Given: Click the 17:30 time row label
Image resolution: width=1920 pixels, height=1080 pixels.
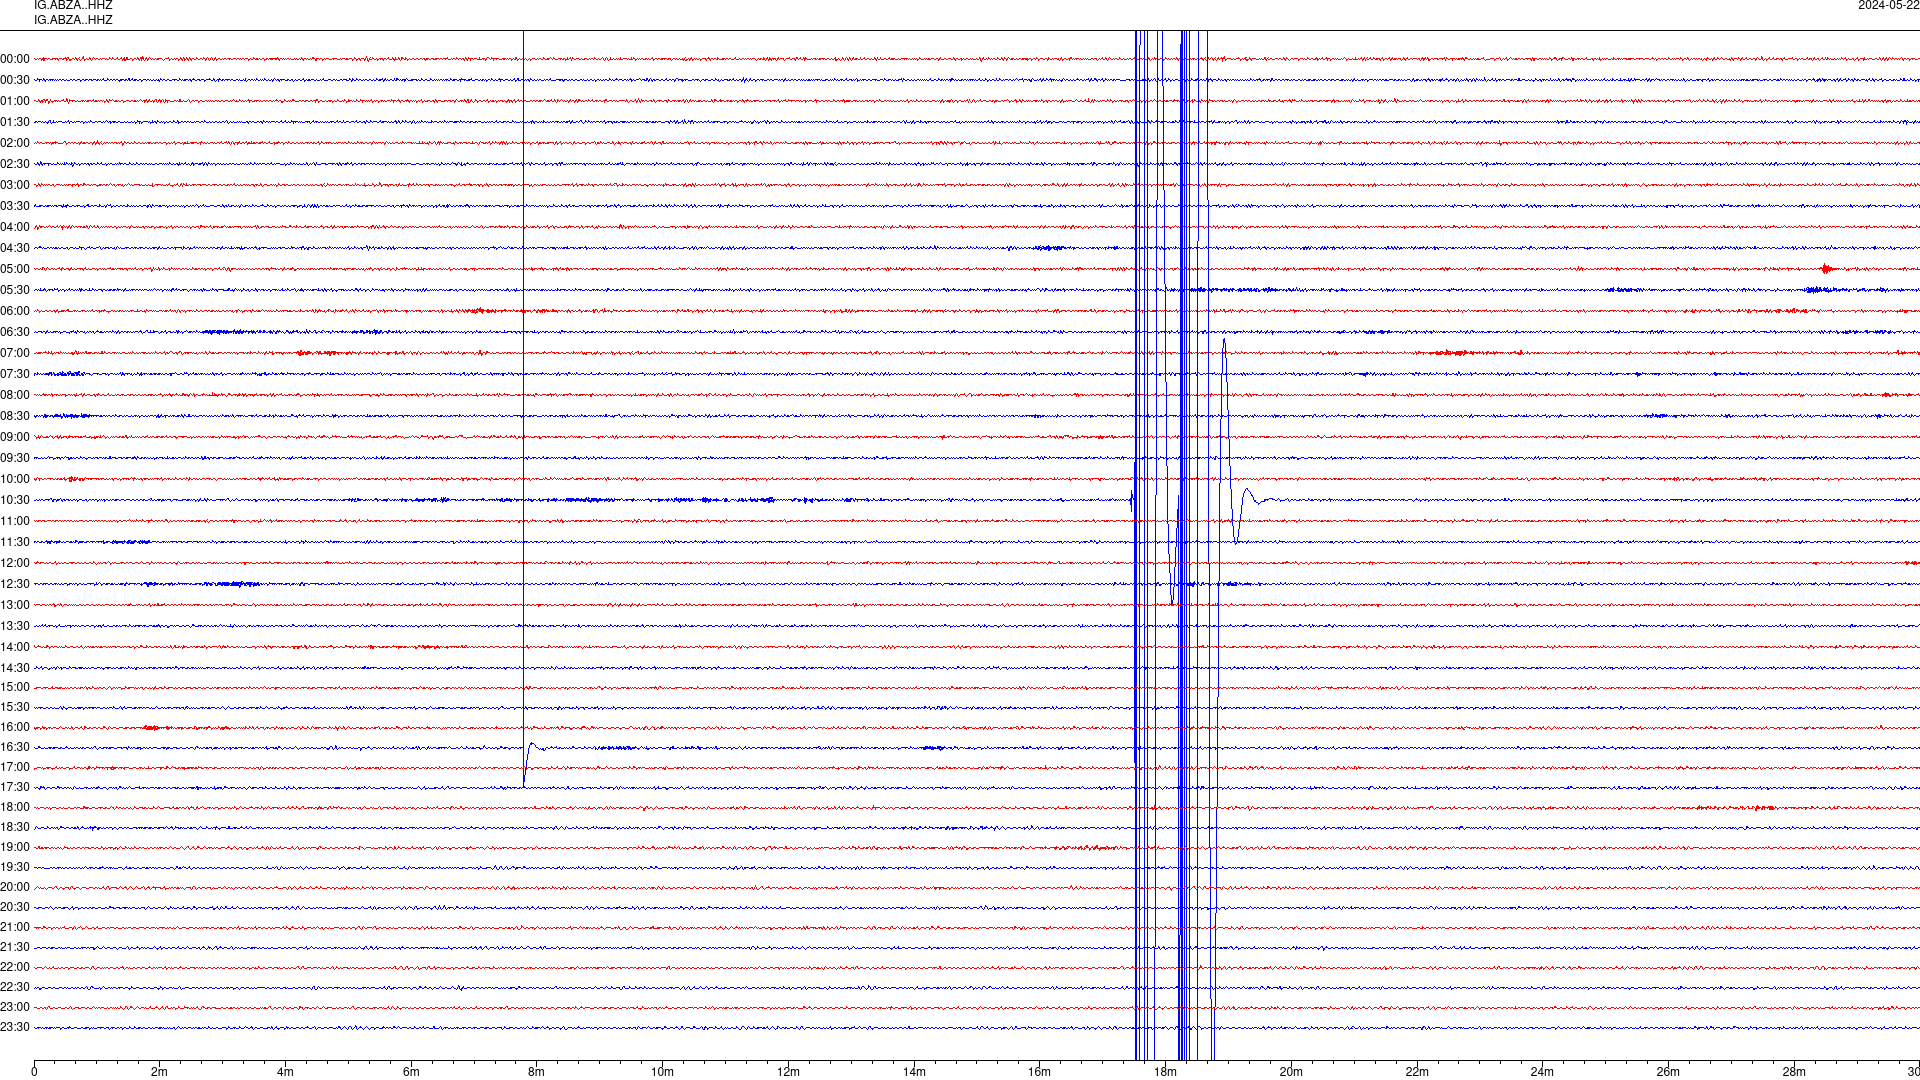Looking at the screenshot, I should 15,787.
